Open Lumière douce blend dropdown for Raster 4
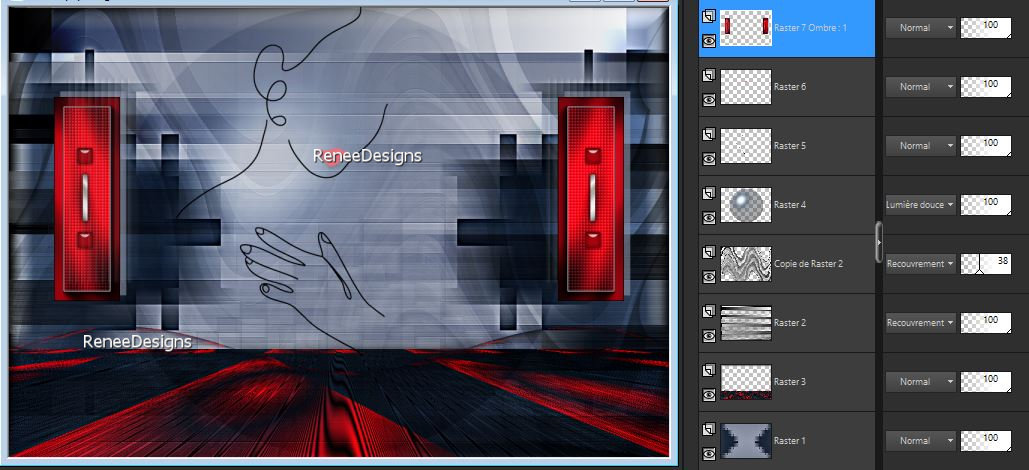The width and height of the screenshot is (1029, 470). coord(921,205)
